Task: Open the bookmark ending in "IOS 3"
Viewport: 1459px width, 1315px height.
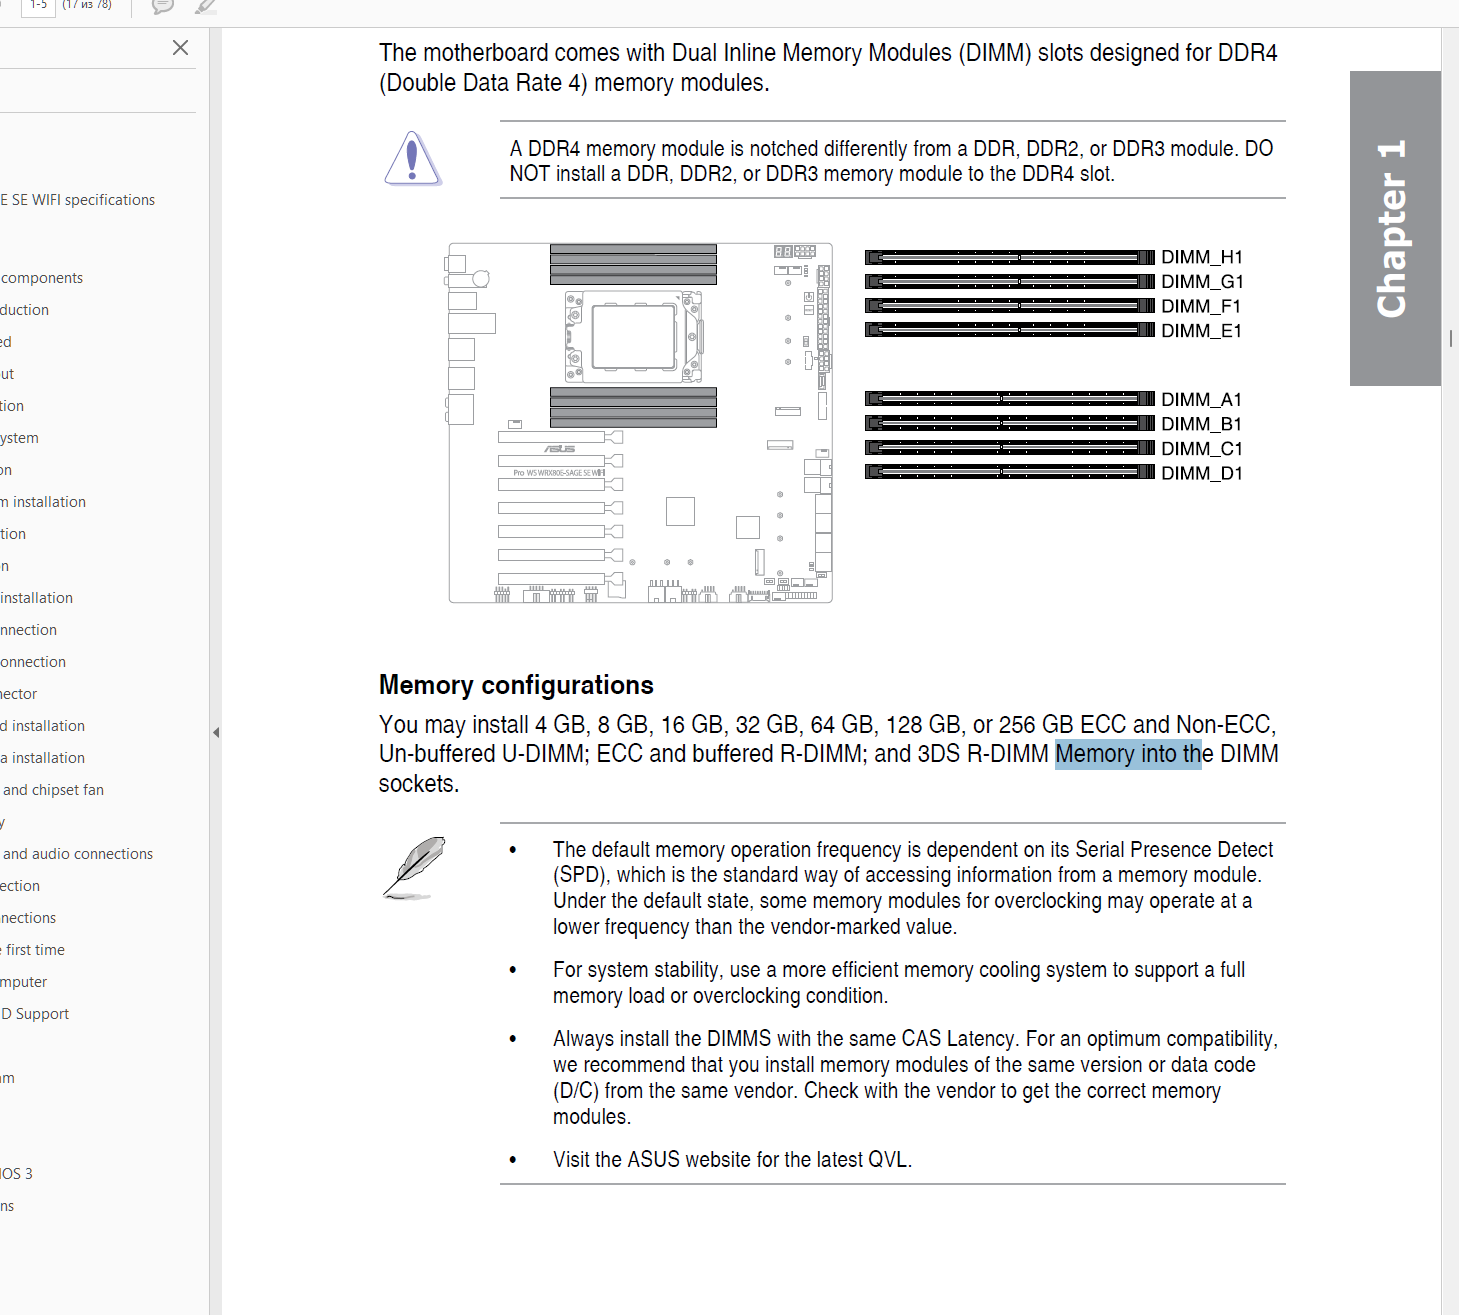Action: click(x=17, y=1174)
